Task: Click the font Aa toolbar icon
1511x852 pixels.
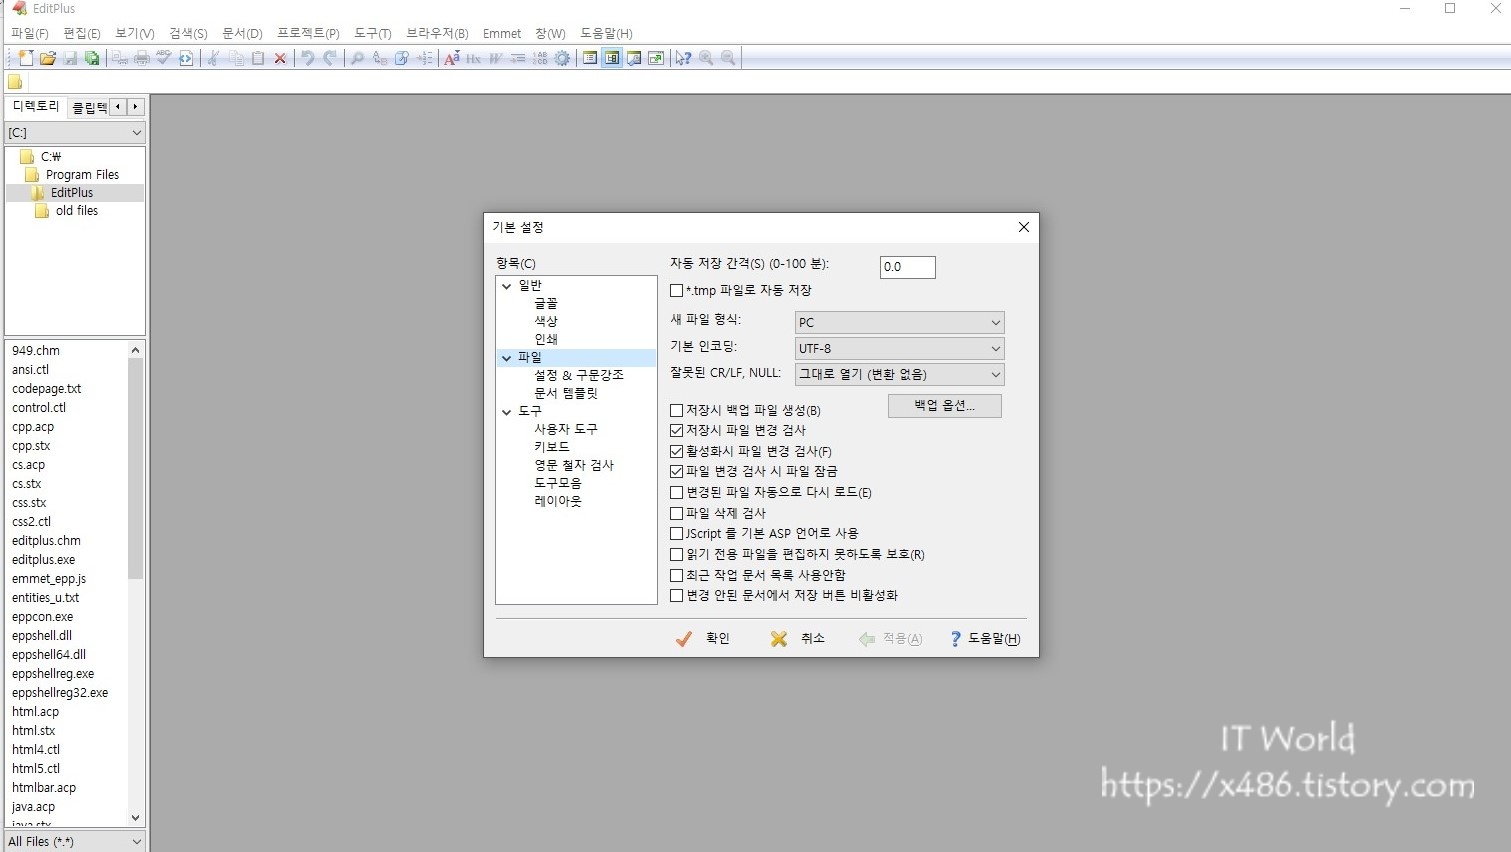Action: coord(452,58)
